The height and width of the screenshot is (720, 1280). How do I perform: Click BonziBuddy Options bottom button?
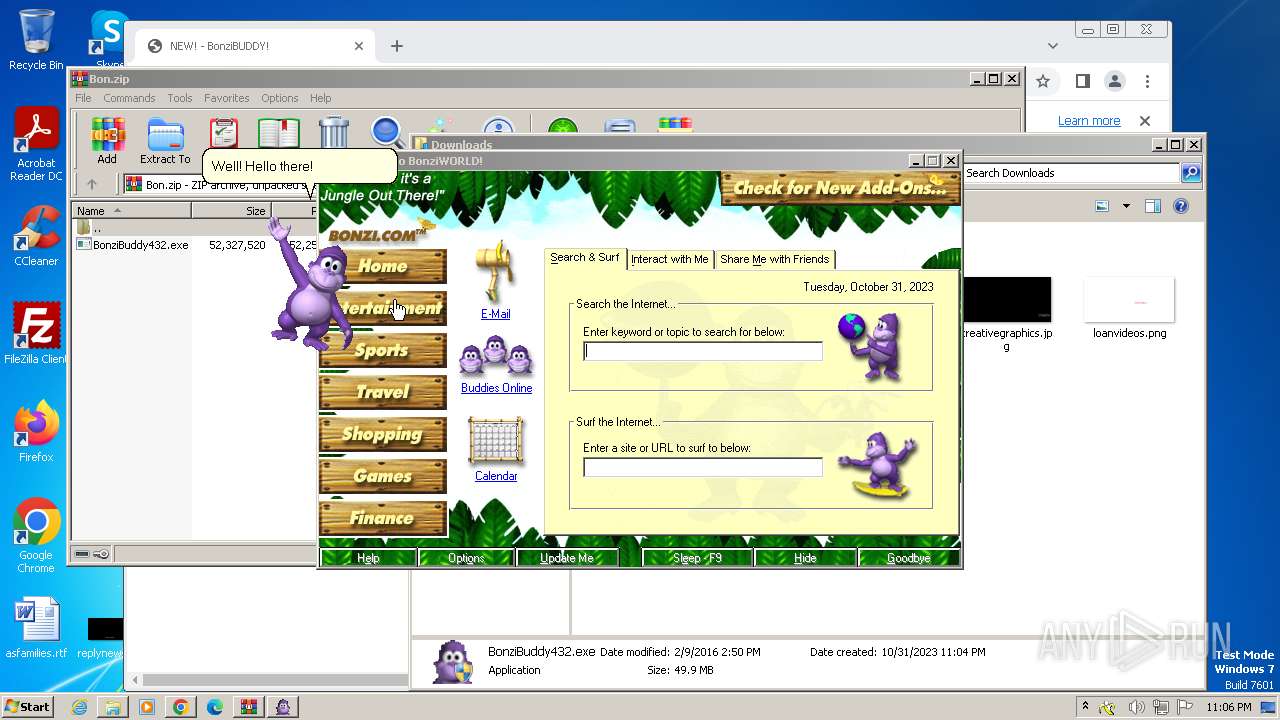pos(466,558)
